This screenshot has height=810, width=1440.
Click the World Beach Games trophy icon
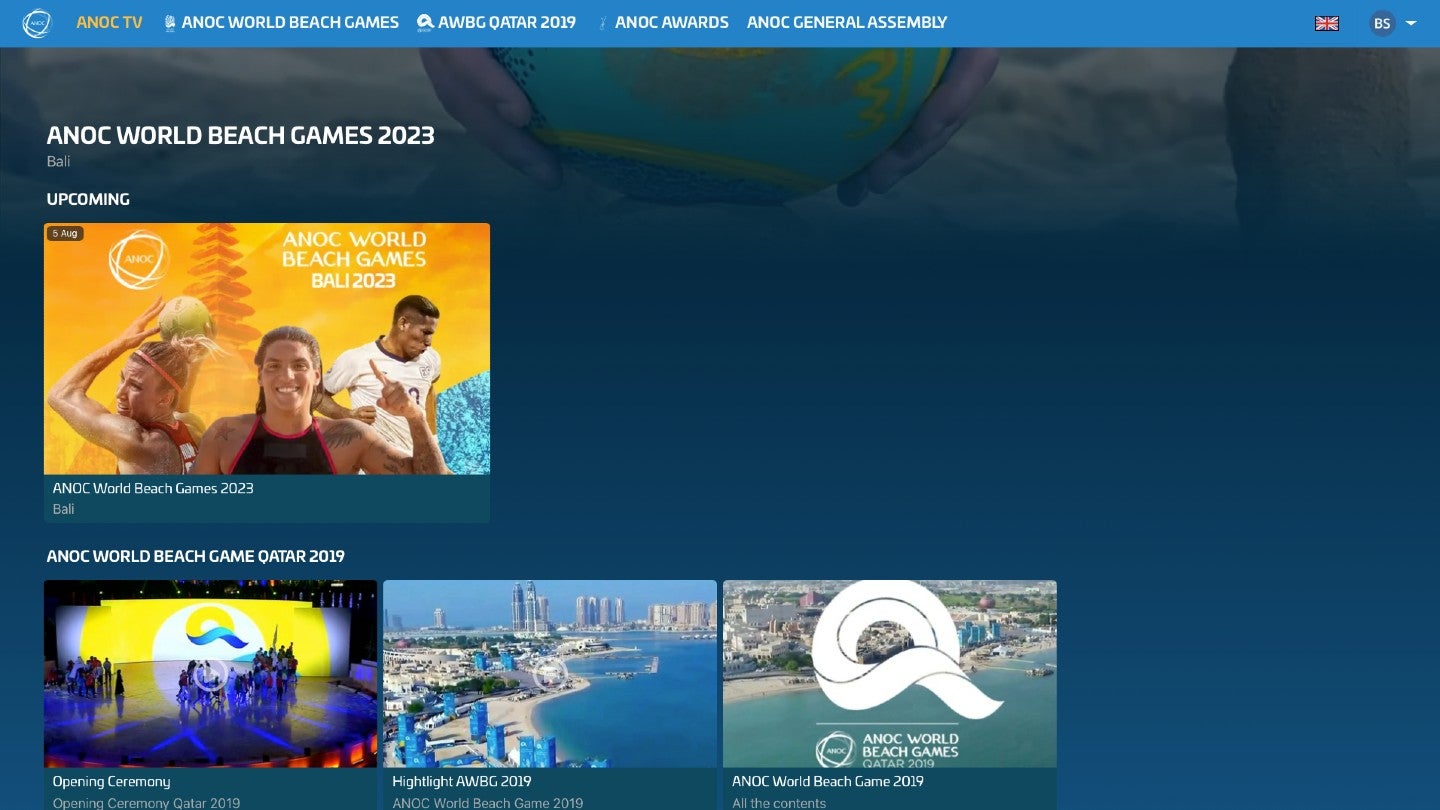pyautogui.click(x=169, y=22)
